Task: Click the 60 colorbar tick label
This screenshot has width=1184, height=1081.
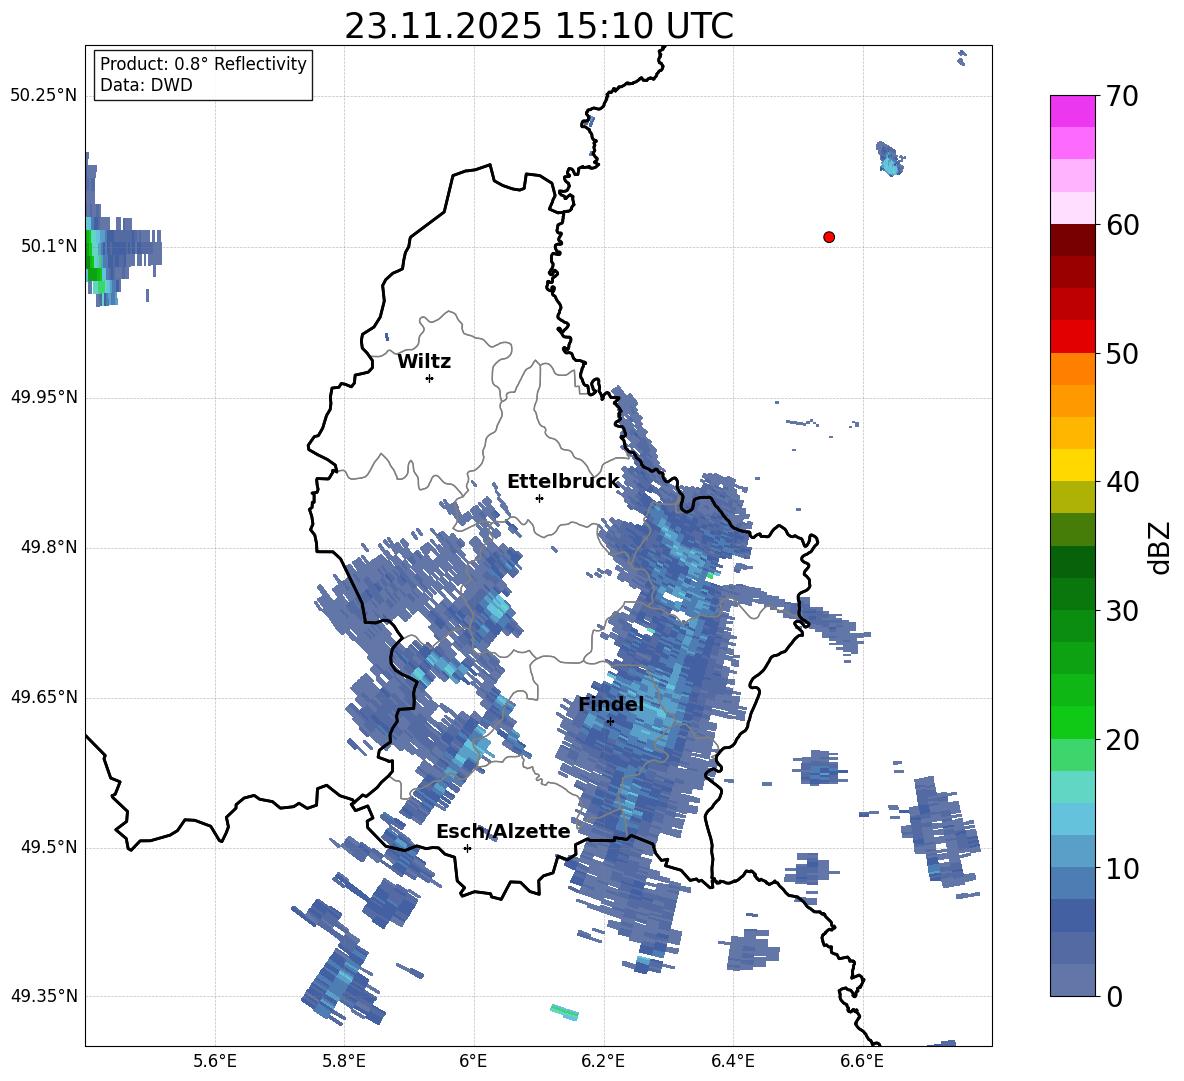Action: pyautogui.click(x=1122, y=225)
